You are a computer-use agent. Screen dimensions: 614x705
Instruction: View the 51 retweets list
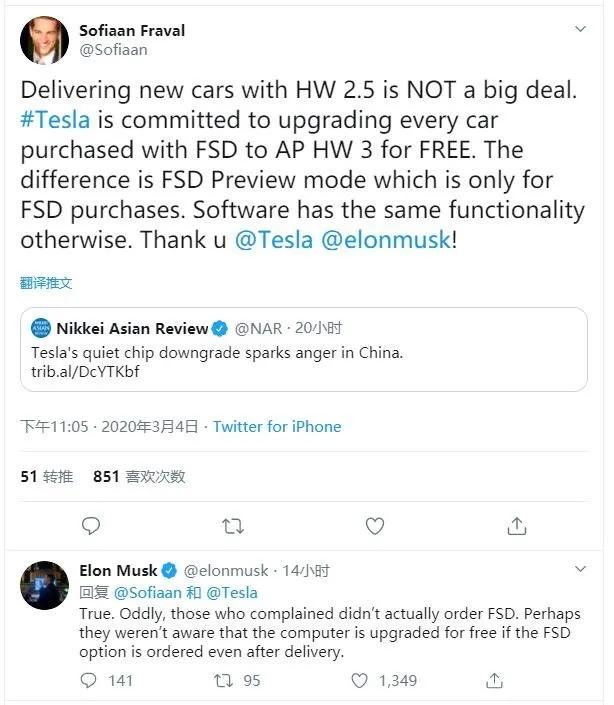click(x=46, y=477)
